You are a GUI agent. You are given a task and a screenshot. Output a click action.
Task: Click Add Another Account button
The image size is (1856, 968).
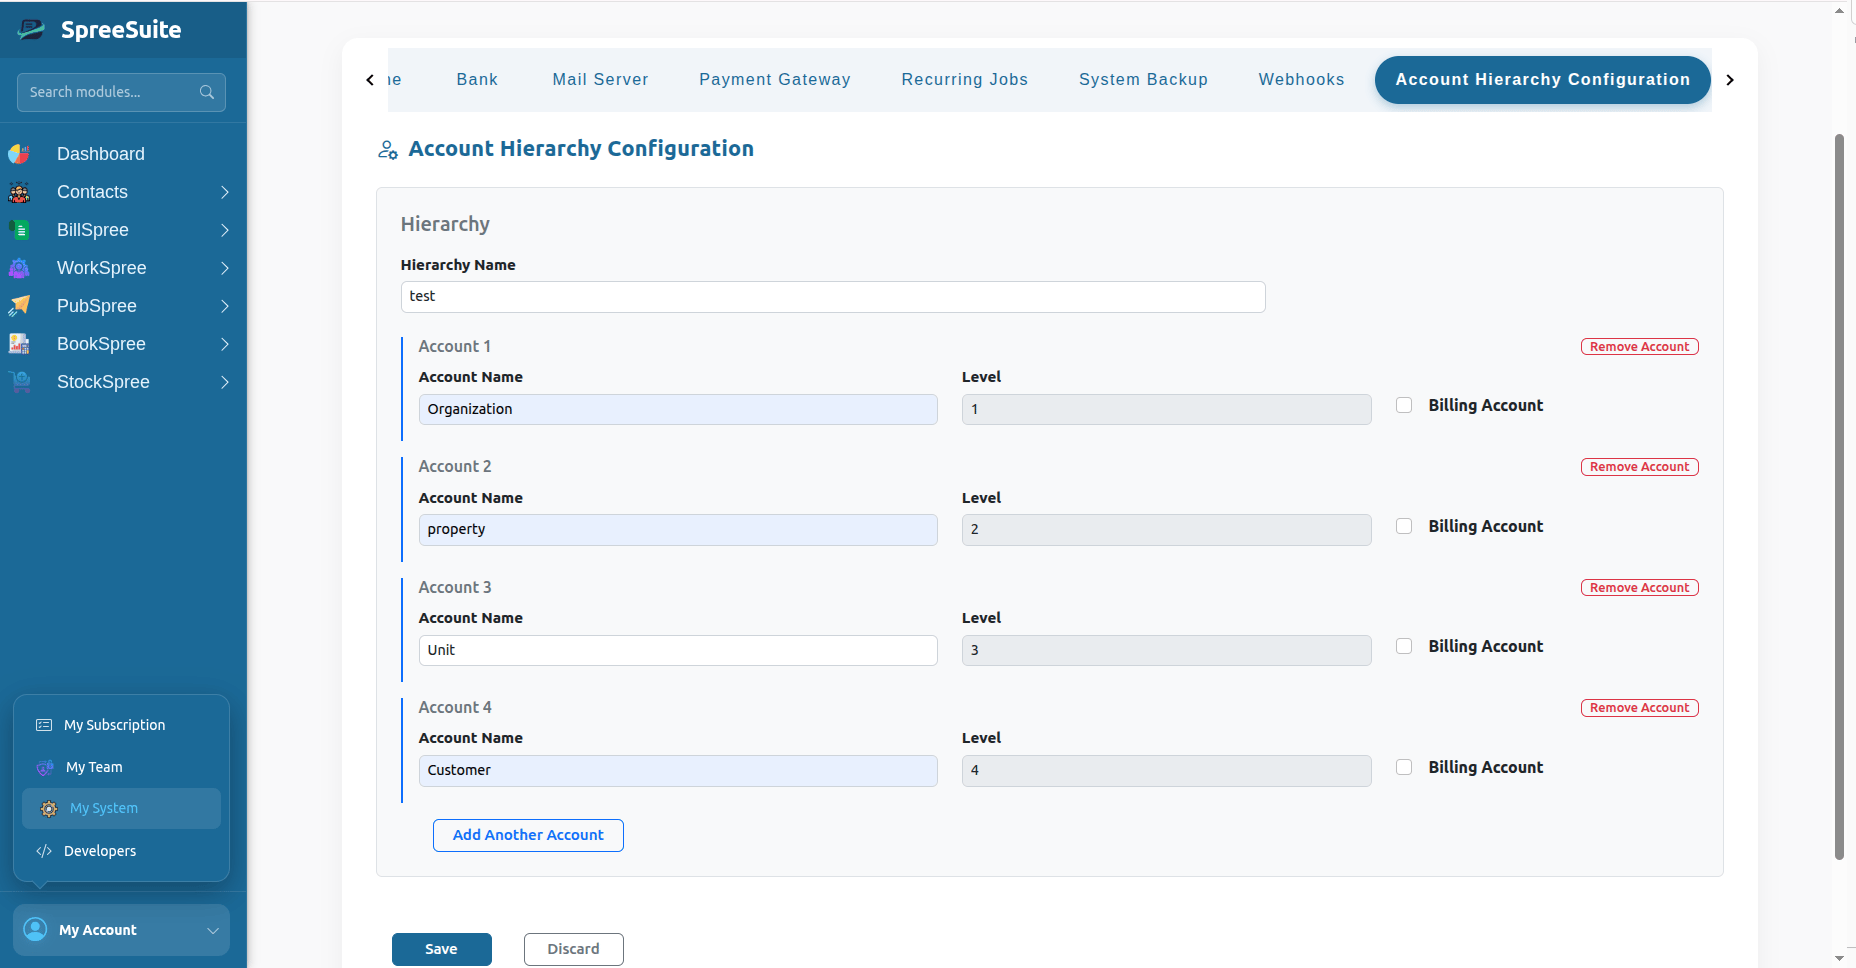click(528, 835)
